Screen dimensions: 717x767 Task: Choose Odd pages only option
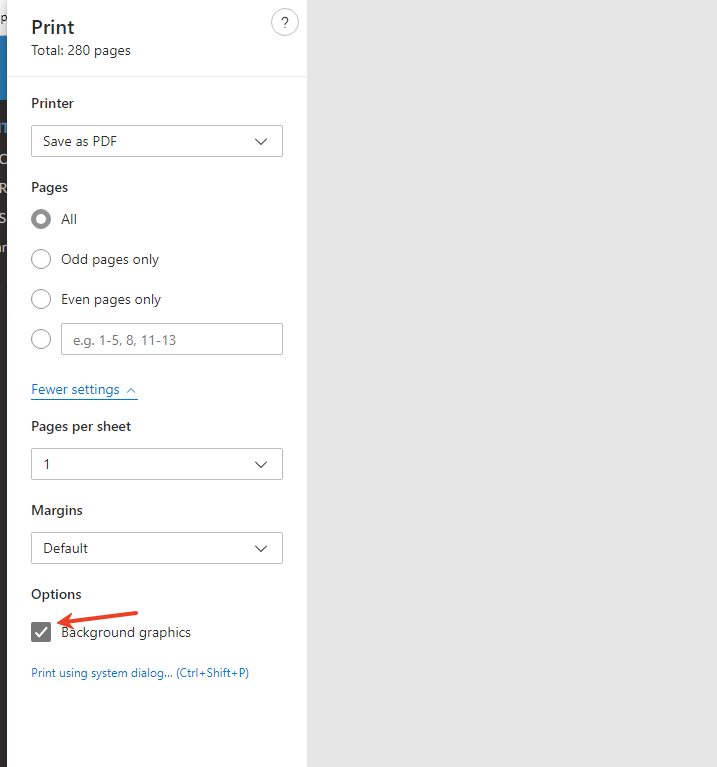click(x=41, y=259)
